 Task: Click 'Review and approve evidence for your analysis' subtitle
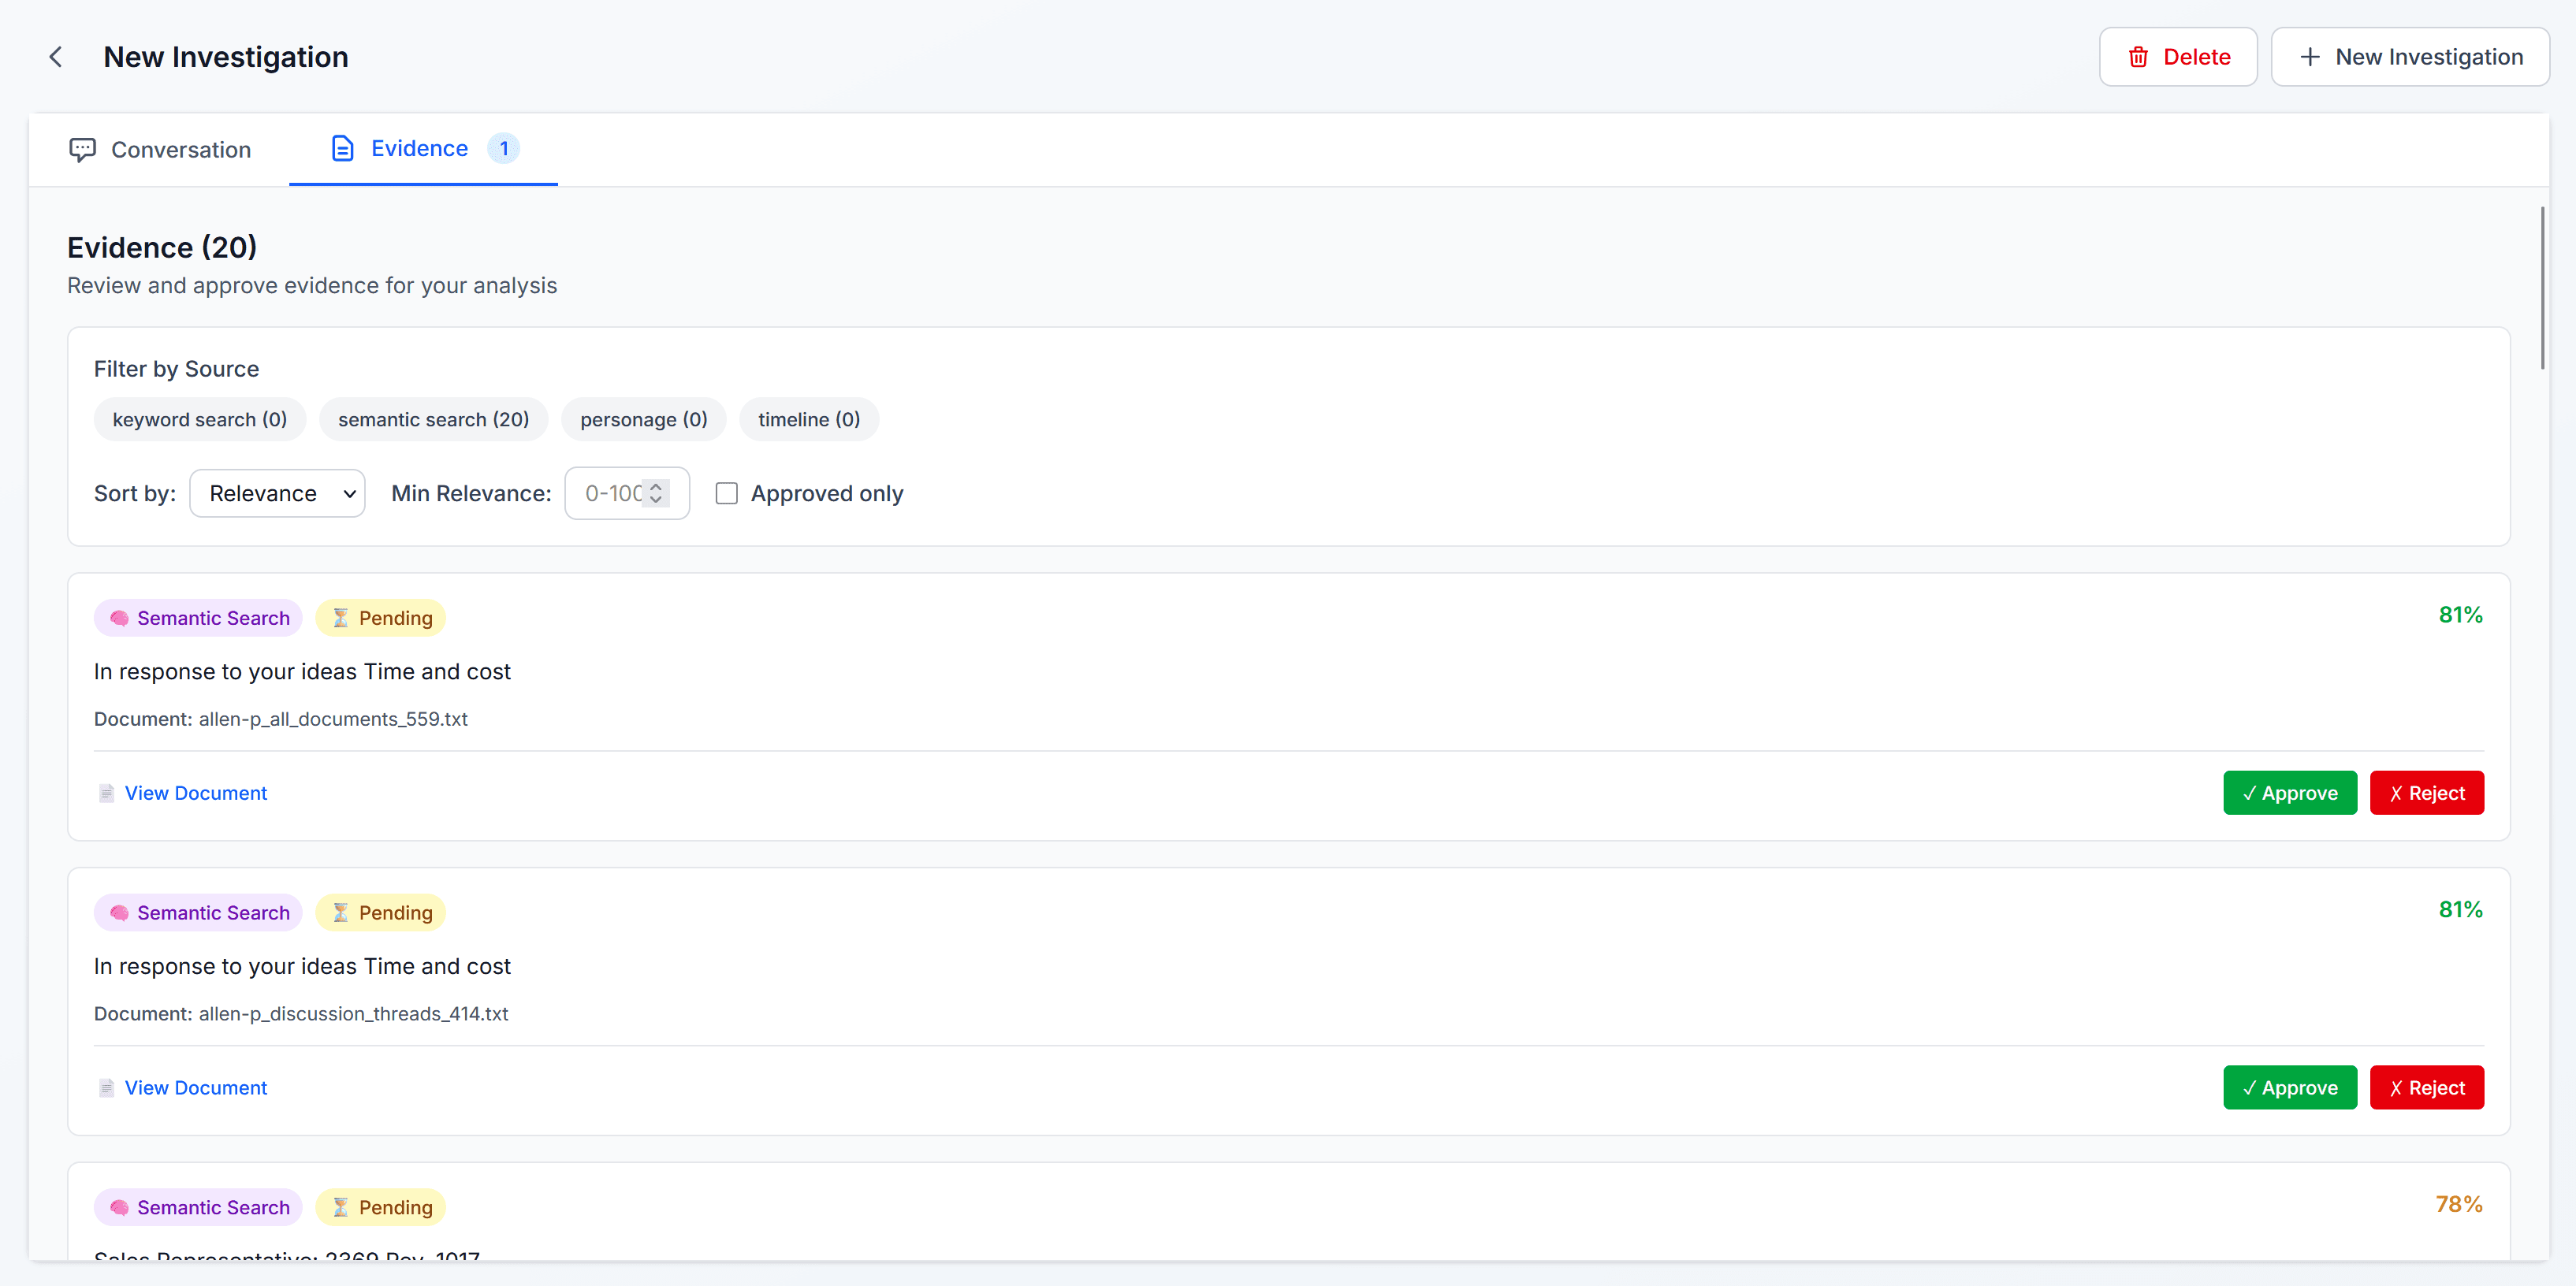312,286
